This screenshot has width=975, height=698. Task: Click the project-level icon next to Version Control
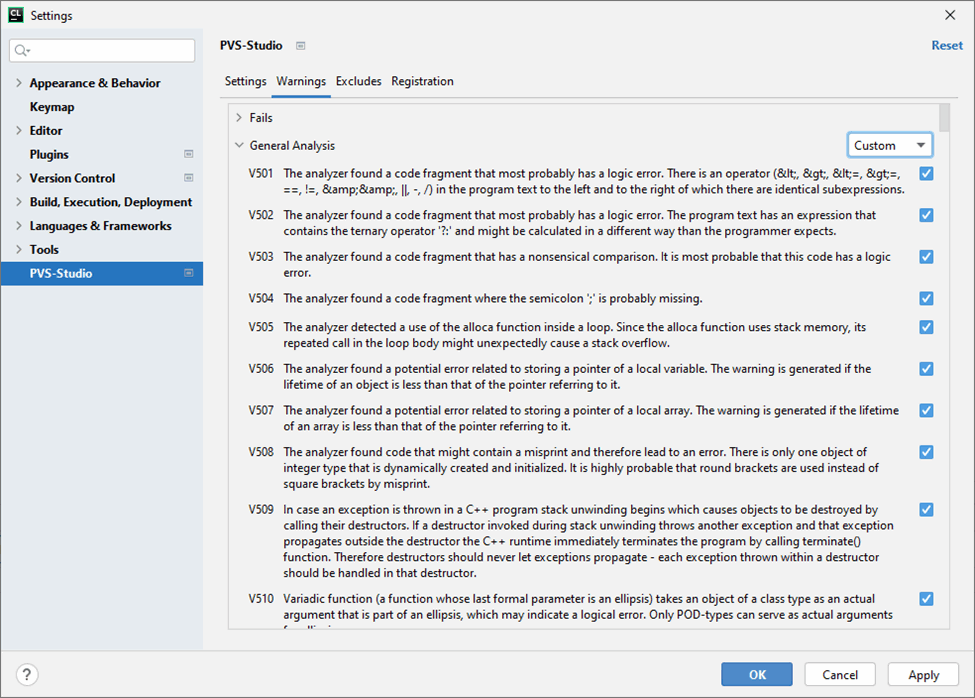[x=188, y=178]
